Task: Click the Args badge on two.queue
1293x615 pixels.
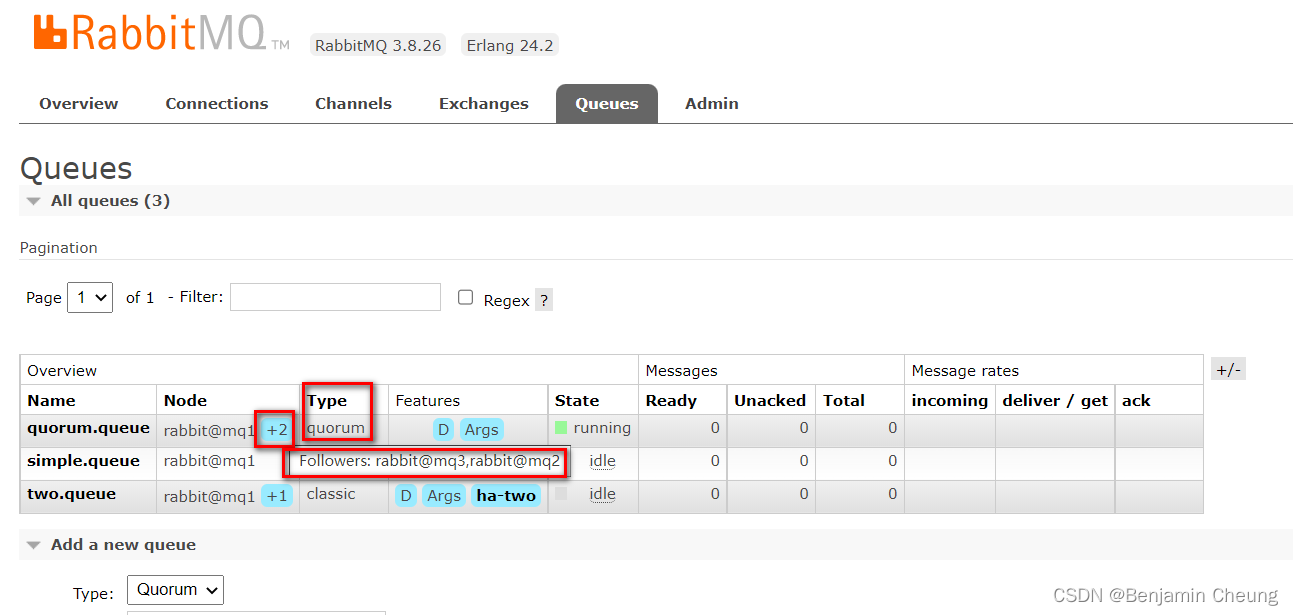Action: coord(443,496)
